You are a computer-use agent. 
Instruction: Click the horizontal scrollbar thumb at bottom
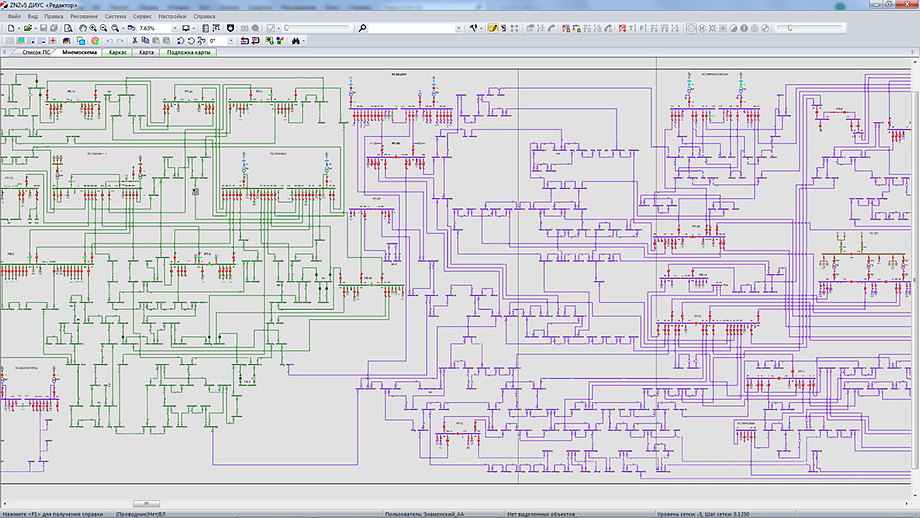145,503
